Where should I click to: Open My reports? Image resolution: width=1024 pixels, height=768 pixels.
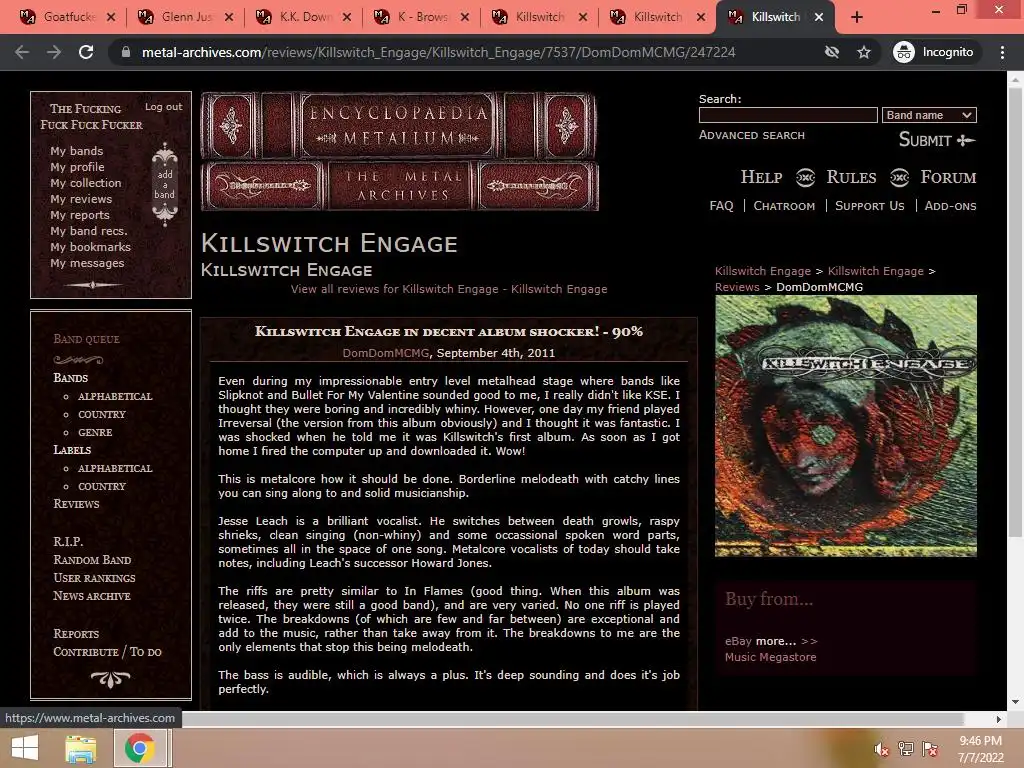click(80, 215)
